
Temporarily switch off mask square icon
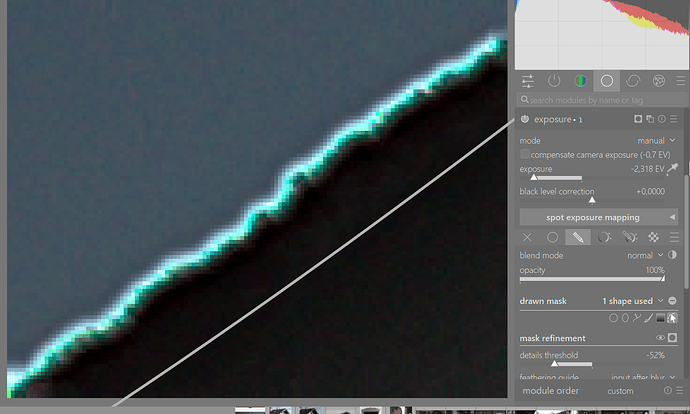coord(672,338)
